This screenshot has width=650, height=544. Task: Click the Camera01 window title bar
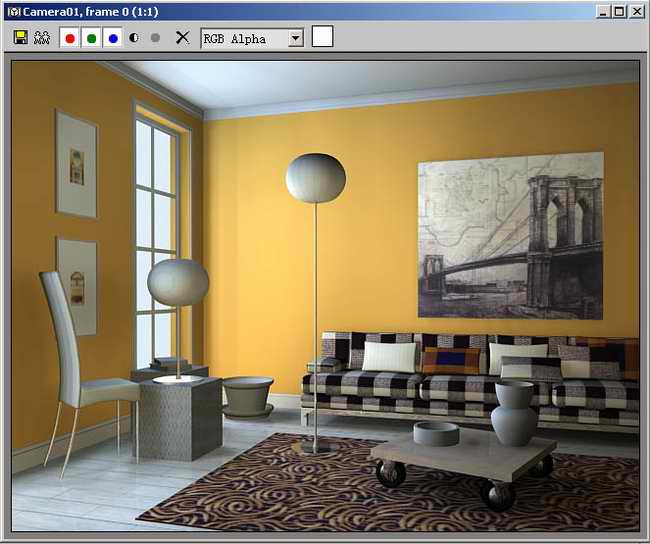coord(325,12)
